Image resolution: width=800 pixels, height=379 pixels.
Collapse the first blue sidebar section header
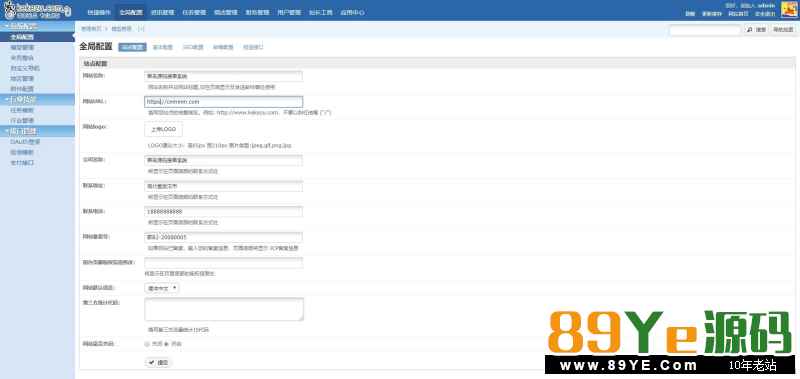pos(37,26)
